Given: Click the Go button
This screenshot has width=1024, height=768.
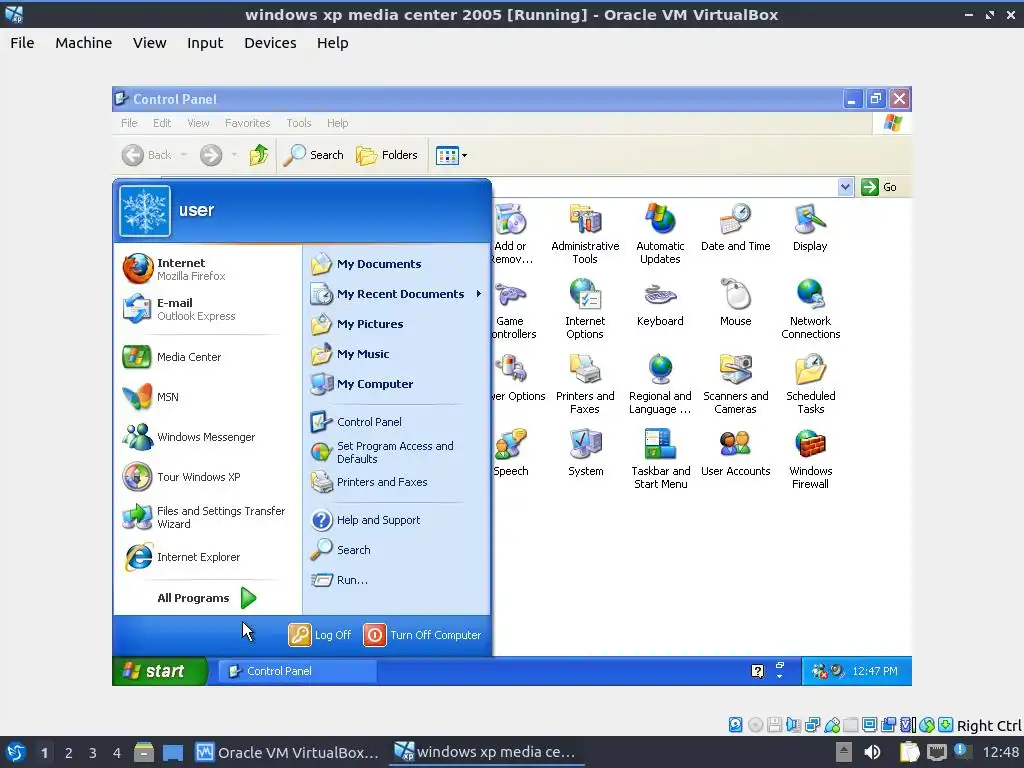Looking at the screenshot, I should [879, 187].
